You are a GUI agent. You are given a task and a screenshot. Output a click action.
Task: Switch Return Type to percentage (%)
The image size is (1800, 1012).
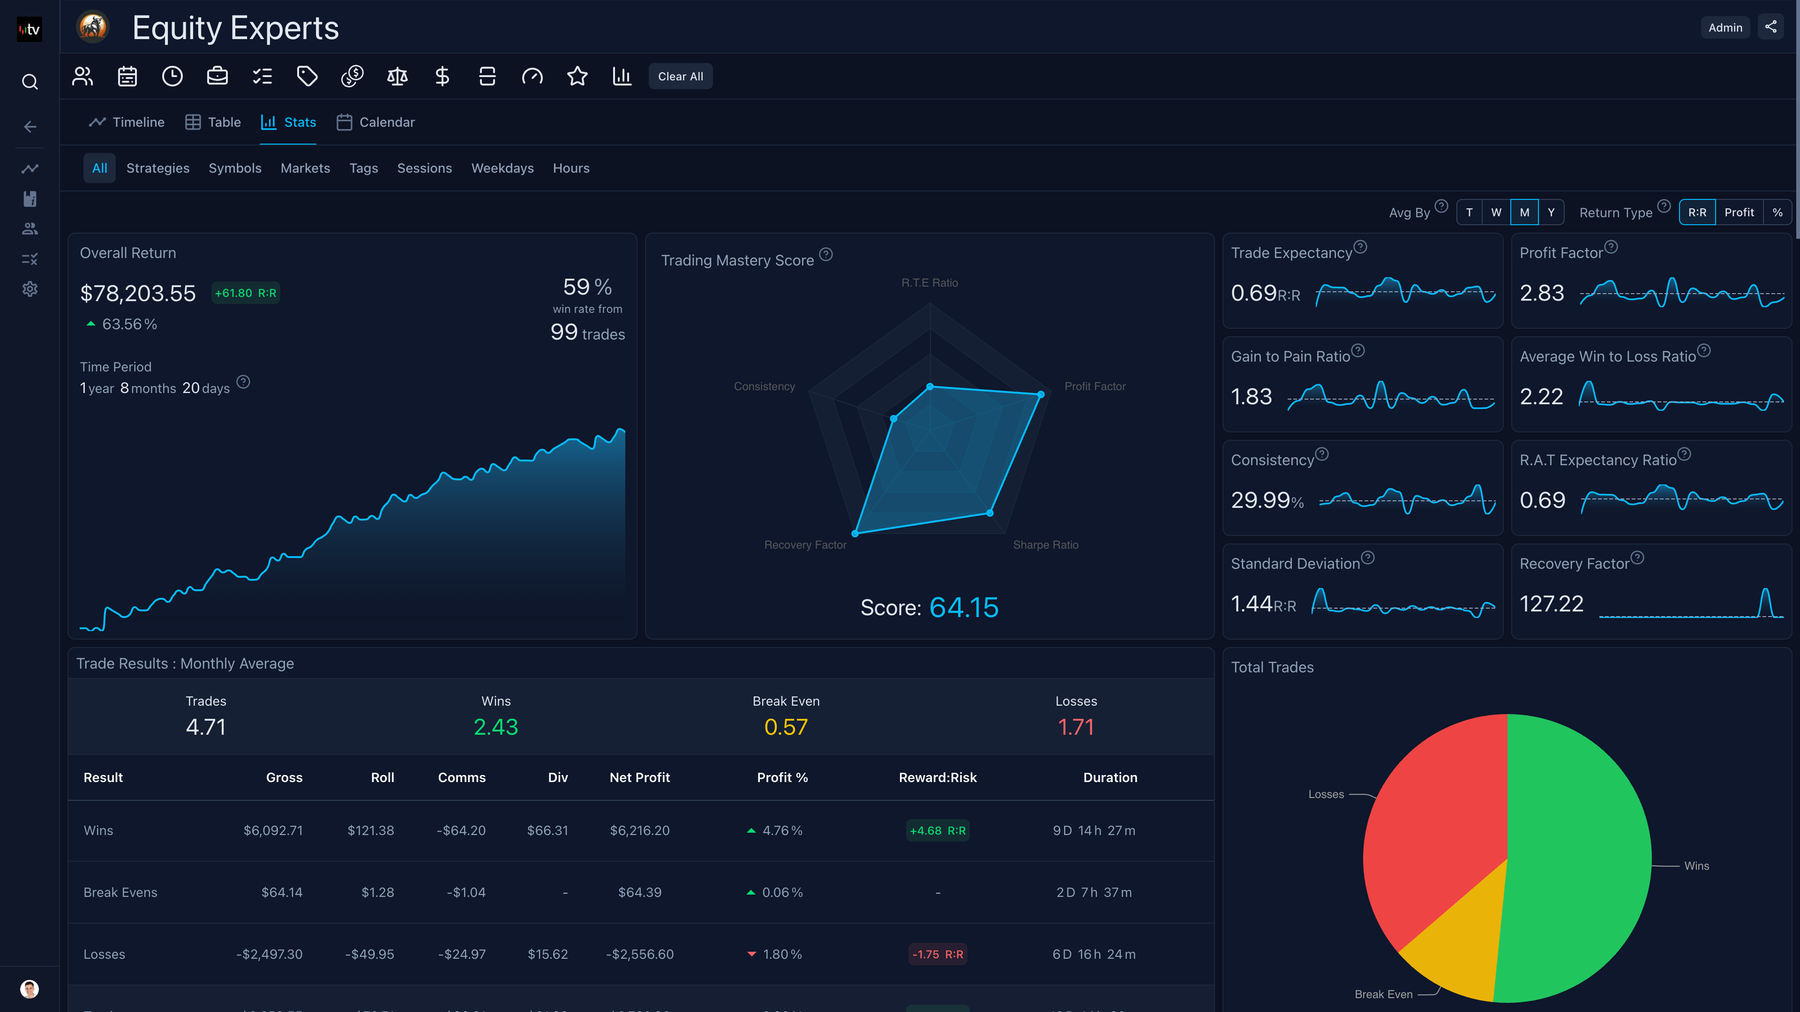(1777, 212)
